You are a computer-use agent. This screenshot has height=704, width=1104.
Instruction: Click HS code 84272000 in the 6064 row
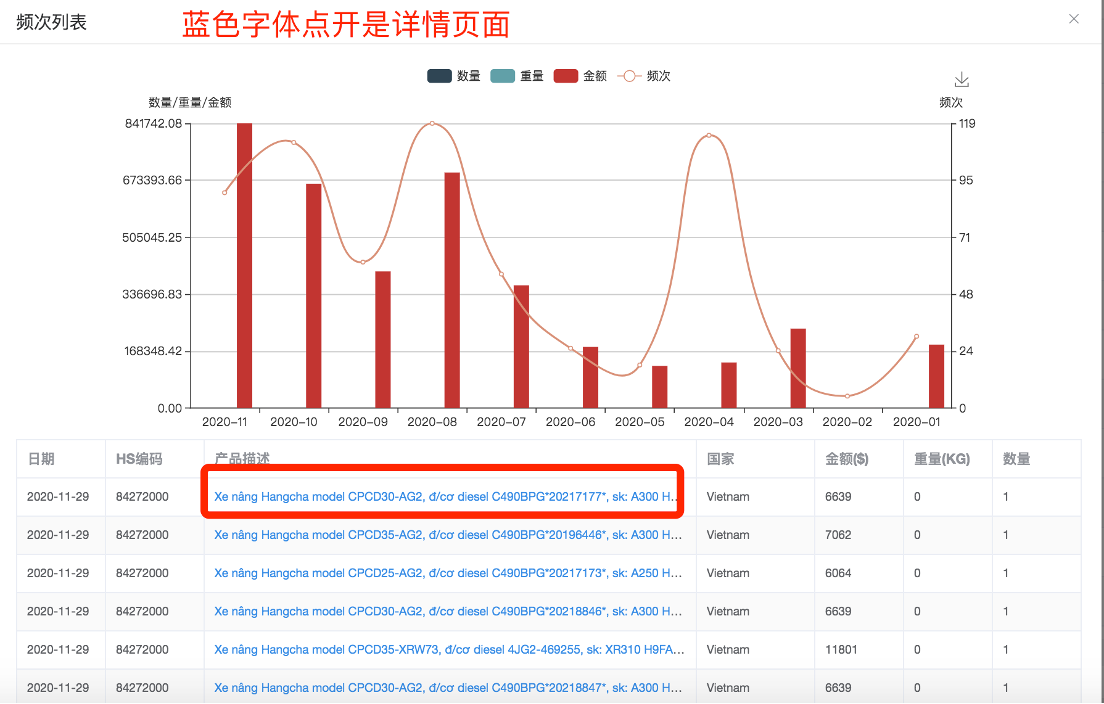point(142,573)
